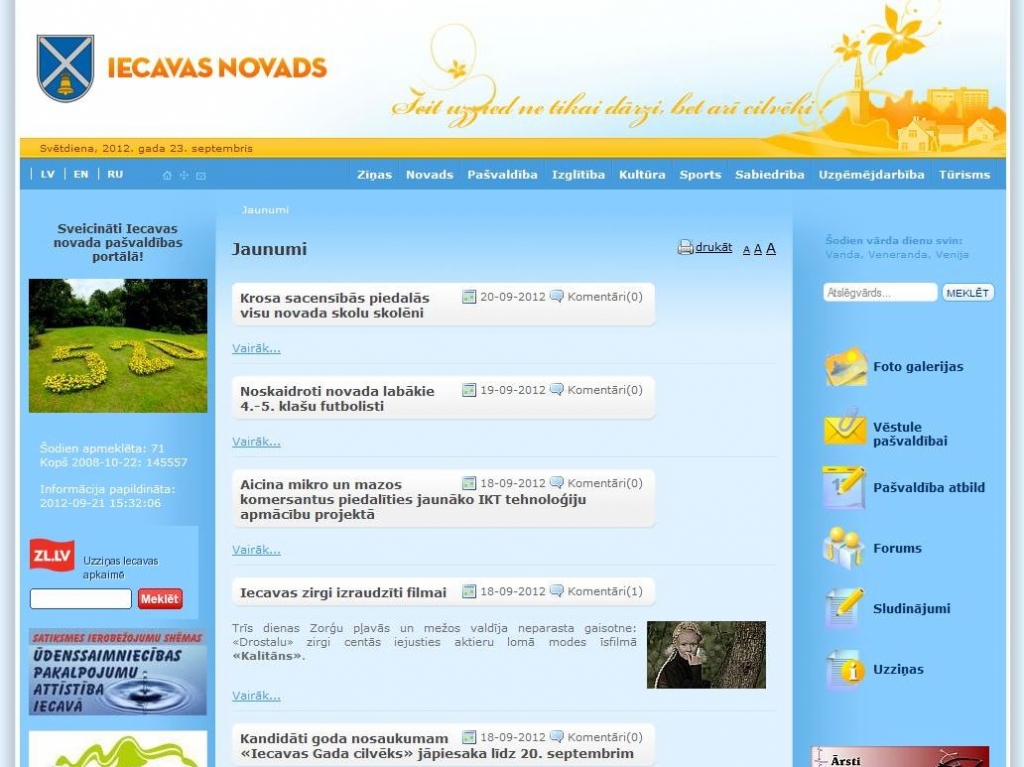Click the home icon in the blue bar

(x=167, y=175)
